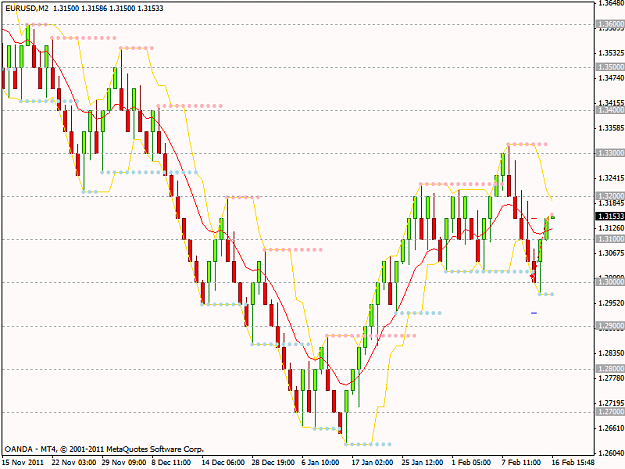Click the 1.35325 price axis label
This screenshot has width=625, height=469.
[x=611, y=53]
